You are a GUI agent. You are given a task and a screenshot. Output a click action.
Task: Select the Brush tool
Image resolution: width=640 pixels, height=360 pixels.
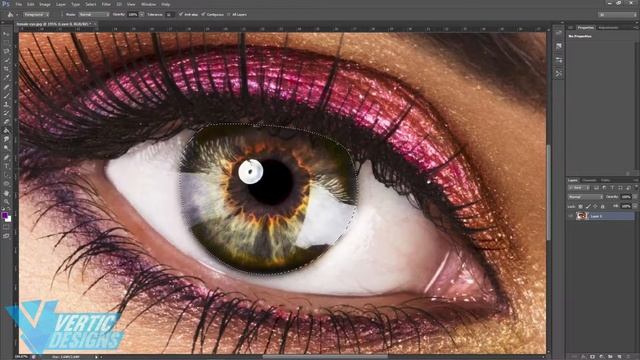tap(6, 96)
